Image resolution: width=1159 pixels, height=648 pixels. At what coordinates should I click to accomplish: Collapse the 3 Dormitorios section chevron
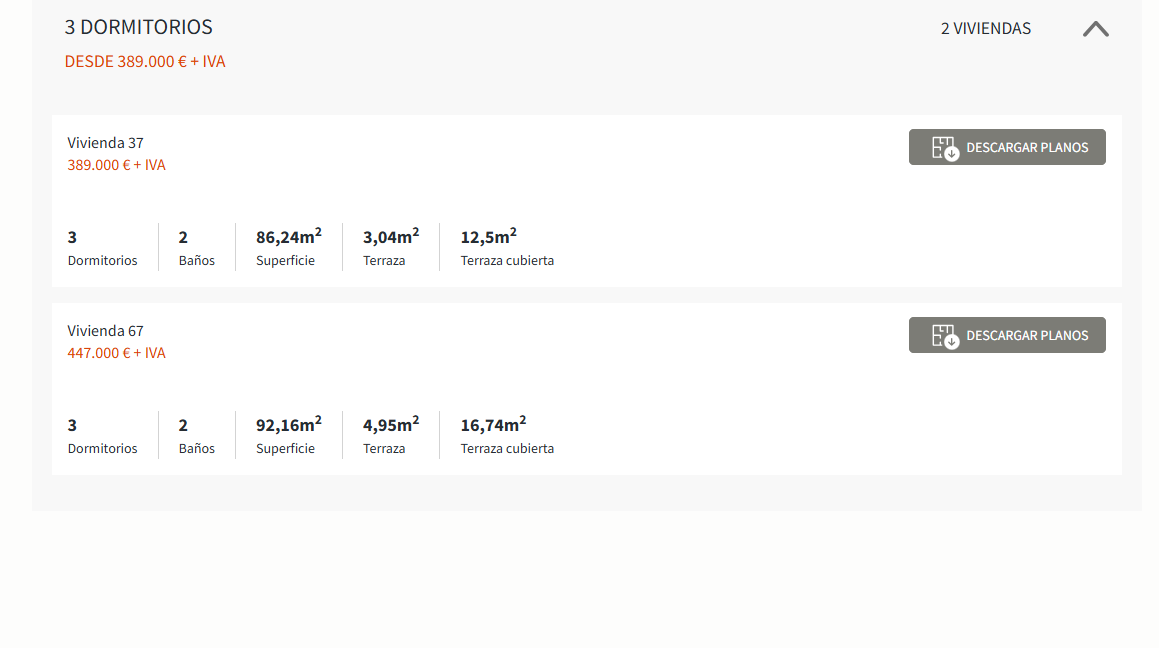click(1095, 29)
